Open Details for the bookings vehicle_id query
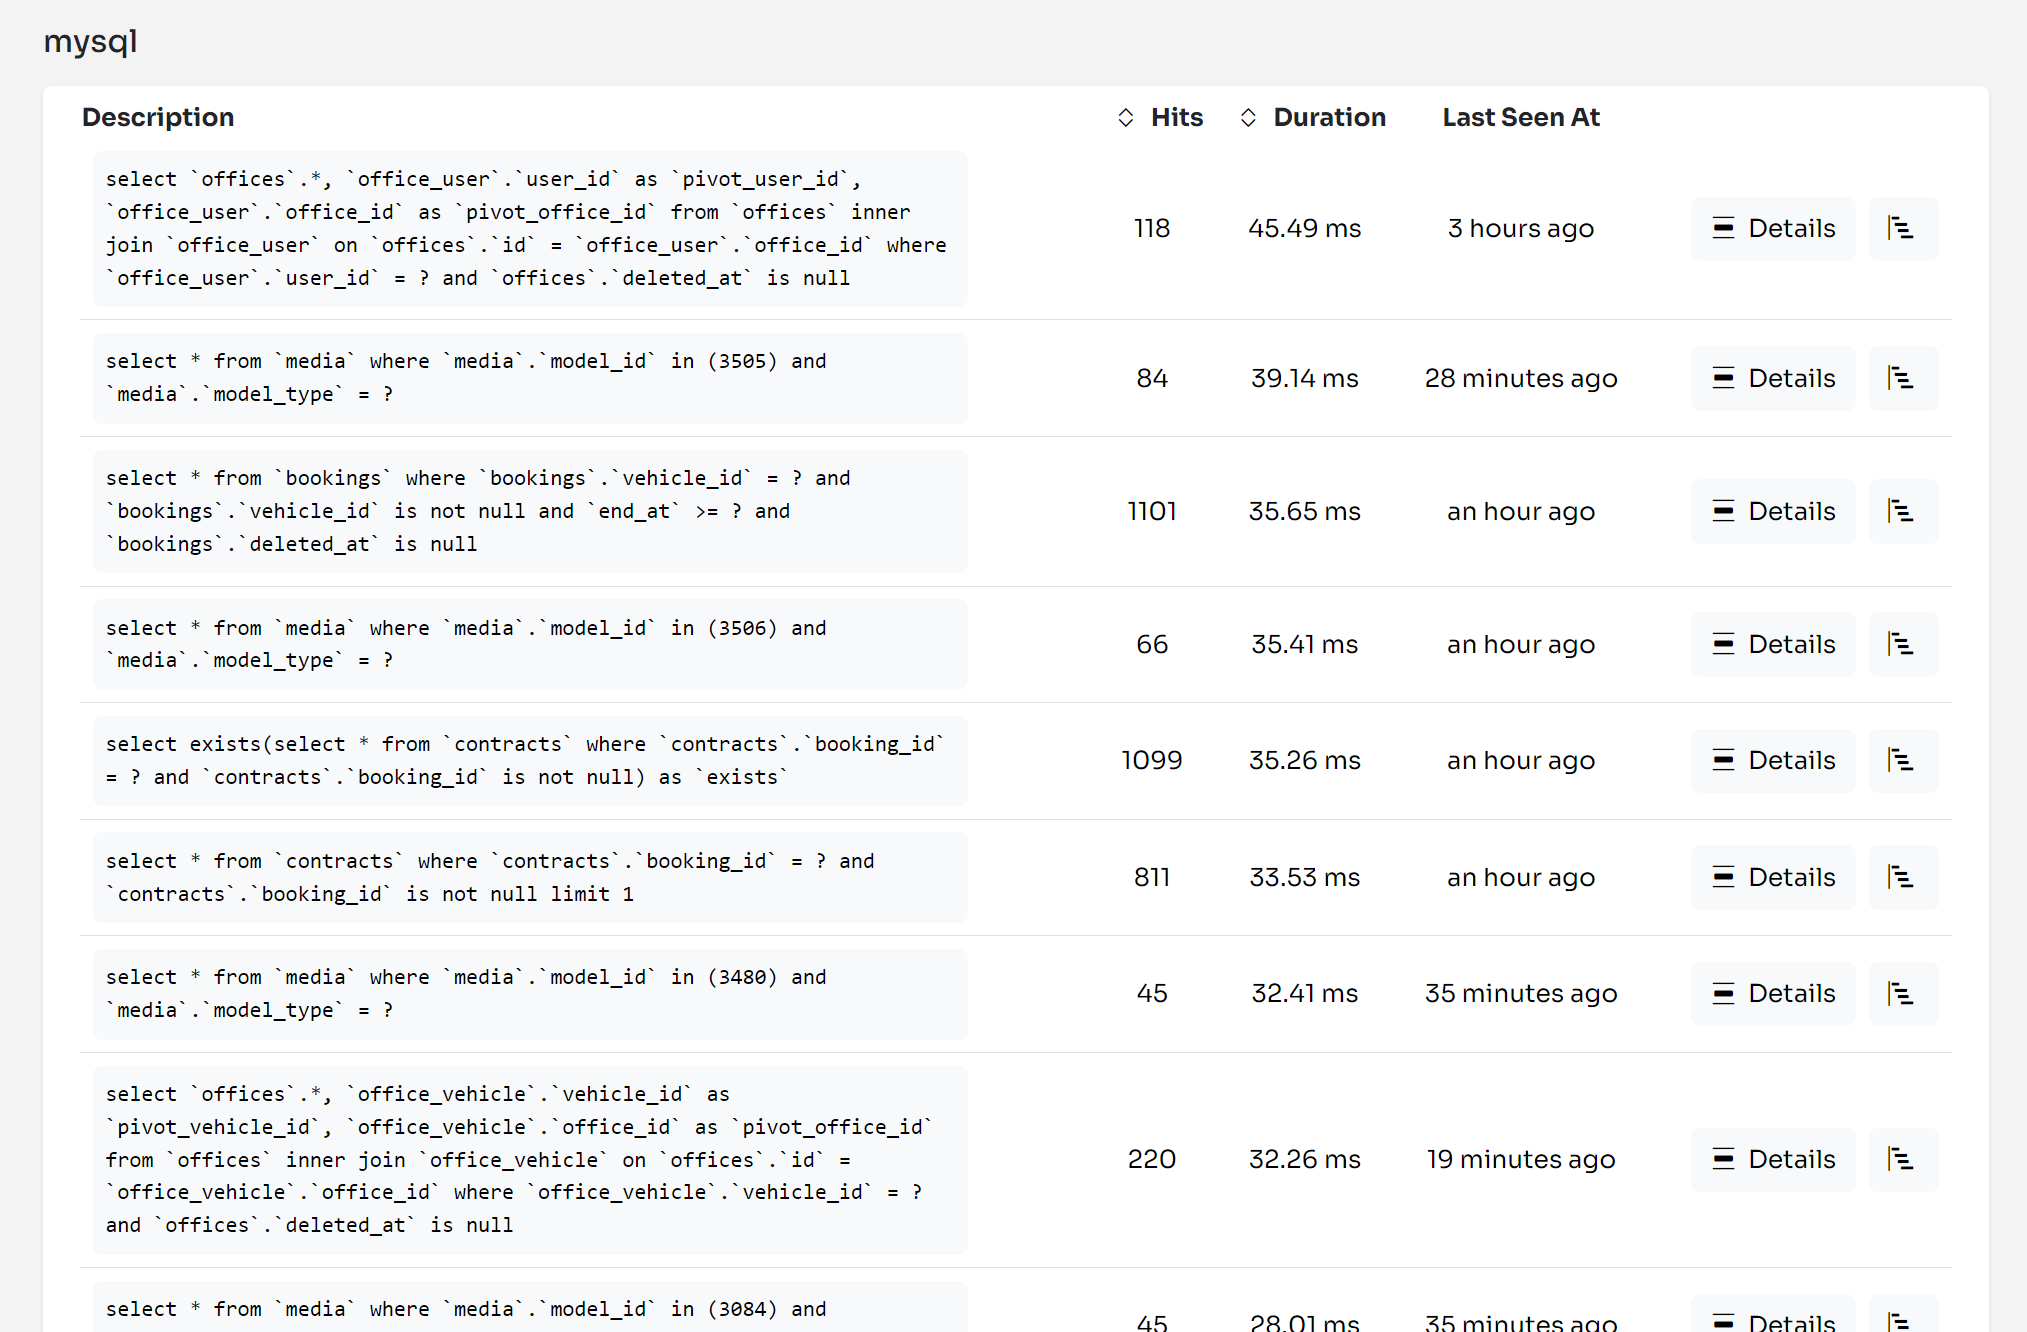Screen dimensions: 2027x1332 click(x=1772, y=511)
